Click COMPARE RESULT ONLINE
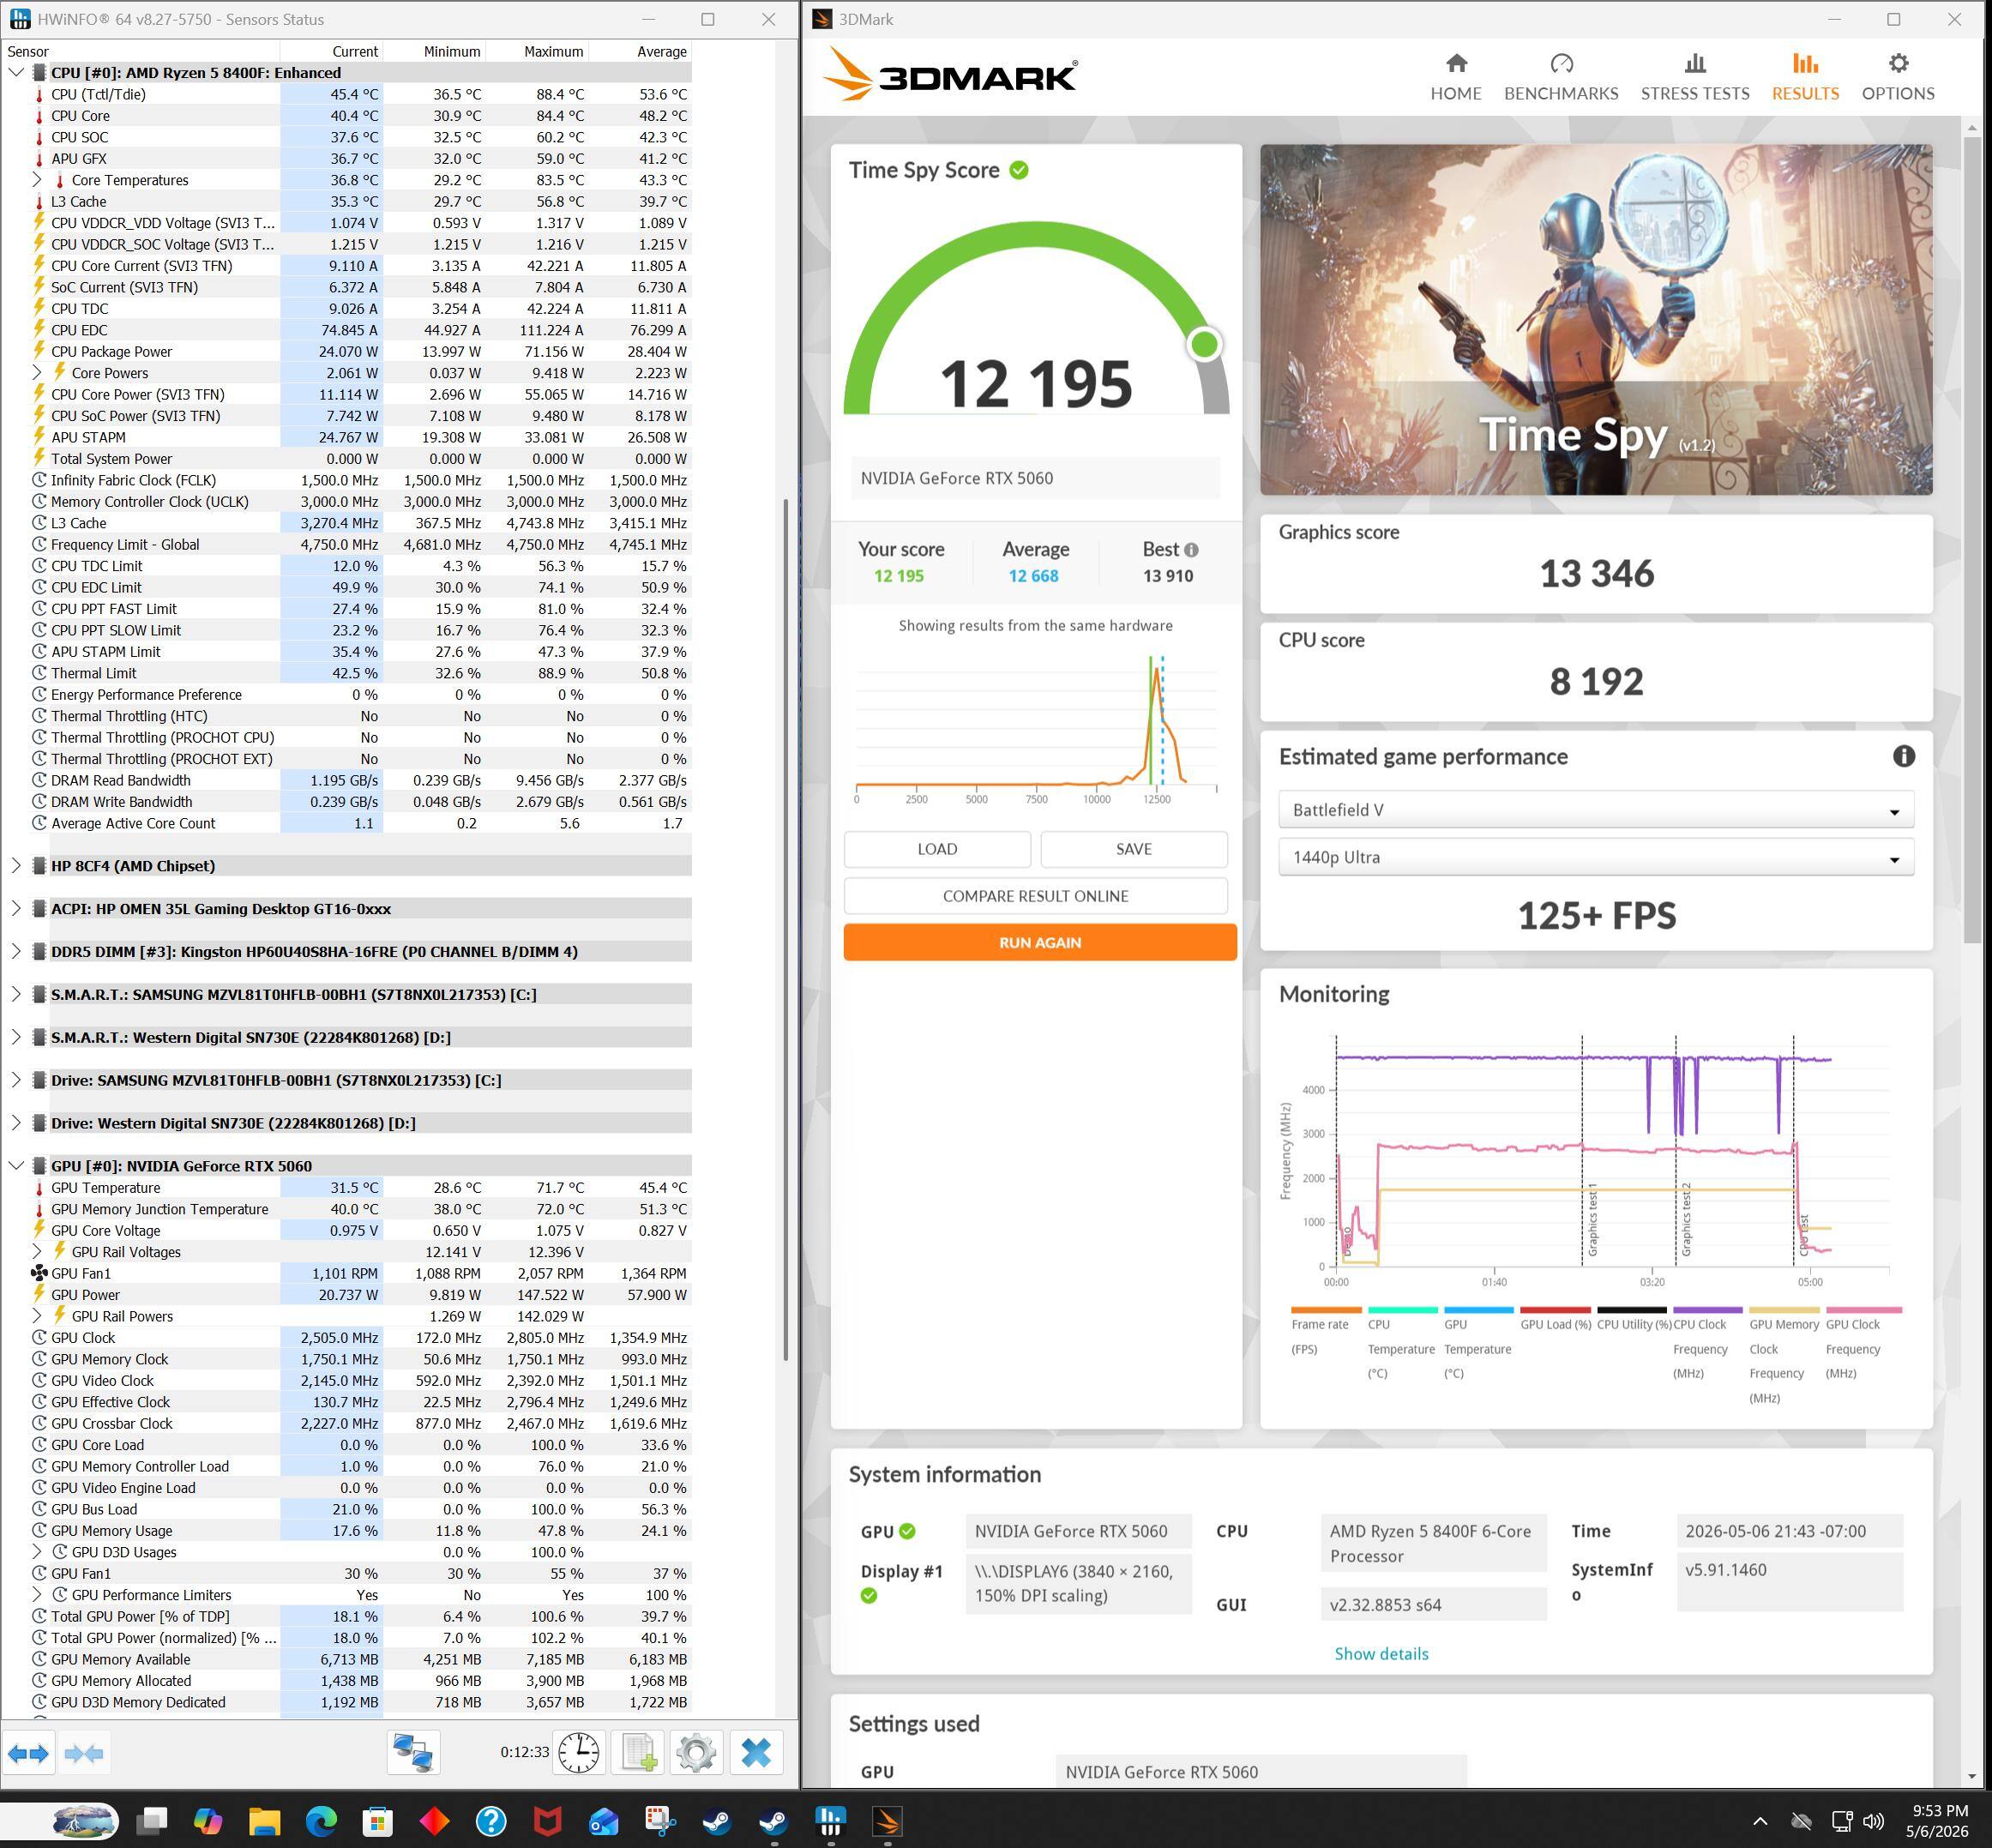This screenshot has width=1992, height=1848. 1035,896
